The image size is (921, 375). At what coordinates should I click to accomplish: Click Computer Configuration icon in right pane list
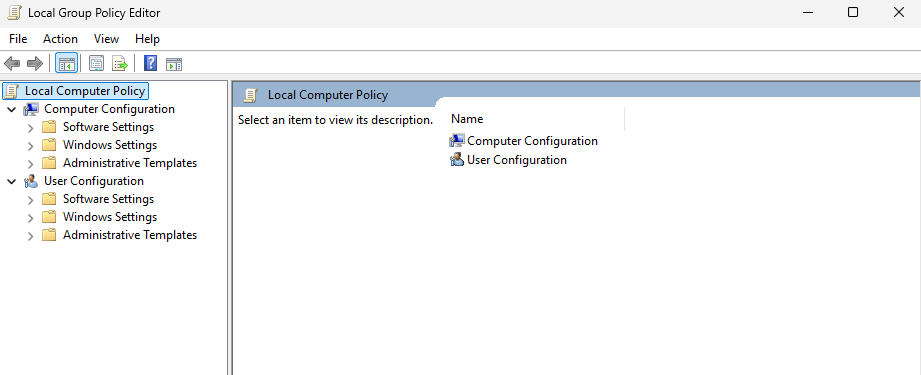(x=457, y=141)
